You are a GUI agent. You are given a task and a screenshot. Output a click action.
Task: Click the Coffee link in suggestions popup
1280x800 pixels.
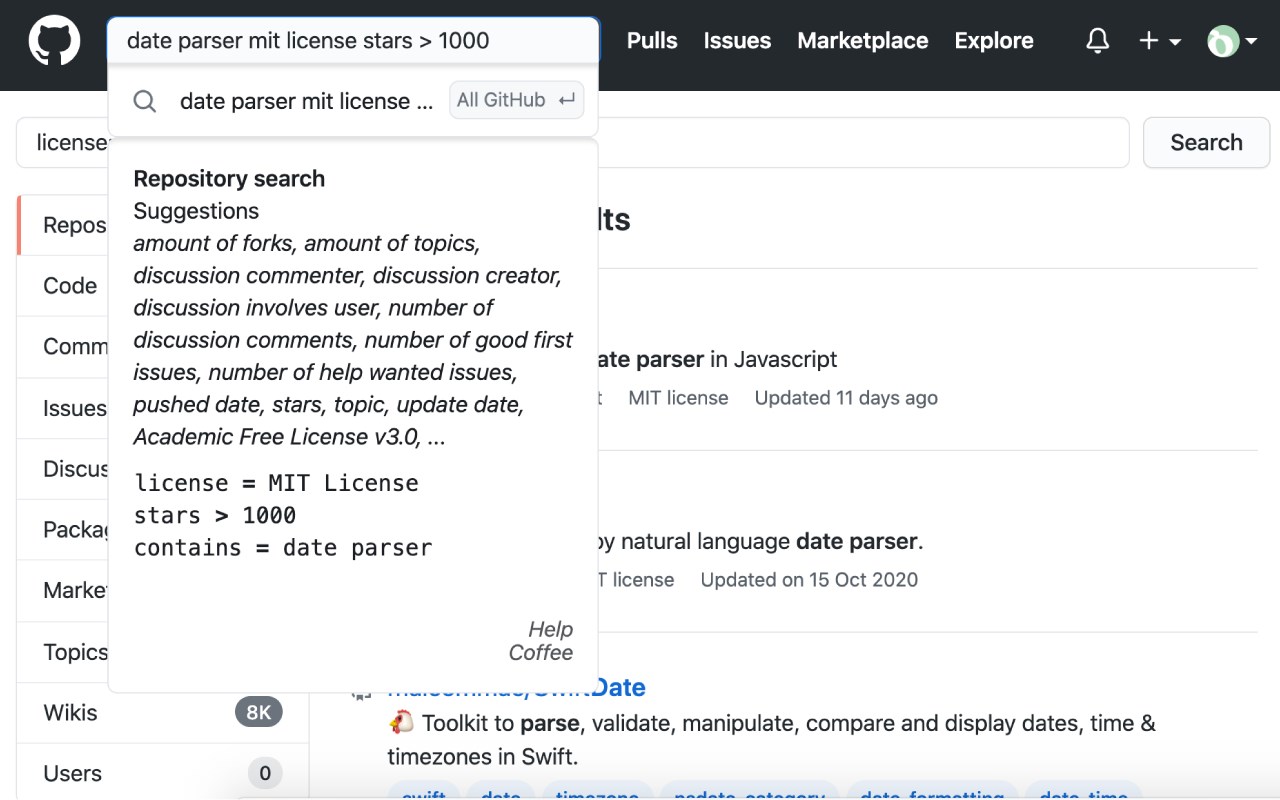(x=540, y=653)
